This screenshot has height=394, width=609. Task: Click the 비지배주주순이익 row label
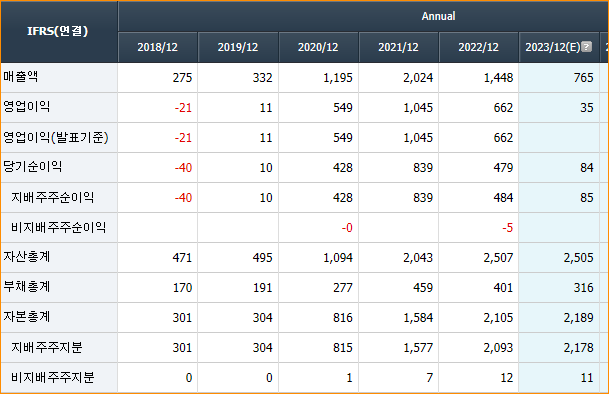click(x=58, y=227)
